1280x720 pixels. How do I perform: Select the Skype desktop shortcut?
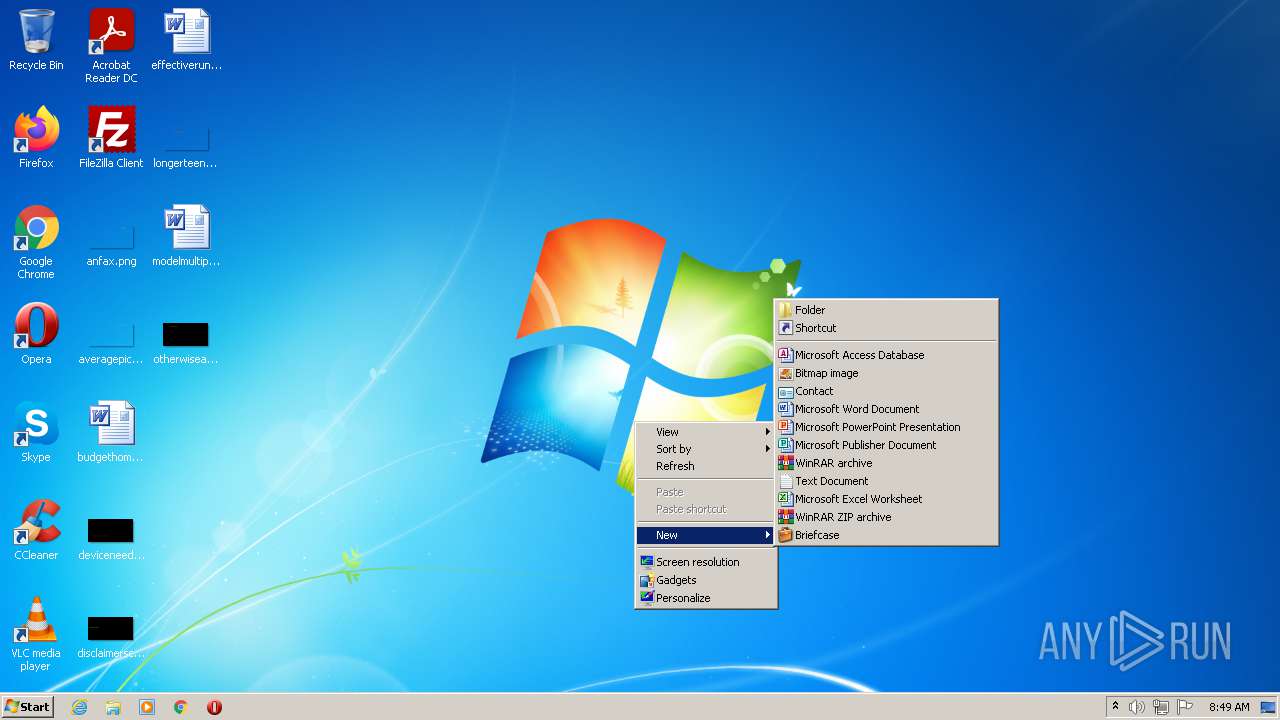(x=36, y=432)
